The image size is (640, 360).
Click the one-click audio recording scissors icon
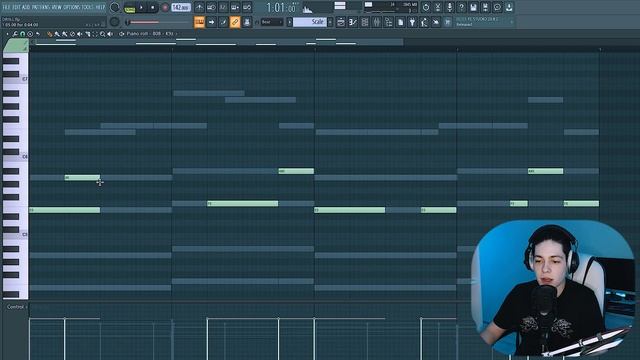(438, 7)
